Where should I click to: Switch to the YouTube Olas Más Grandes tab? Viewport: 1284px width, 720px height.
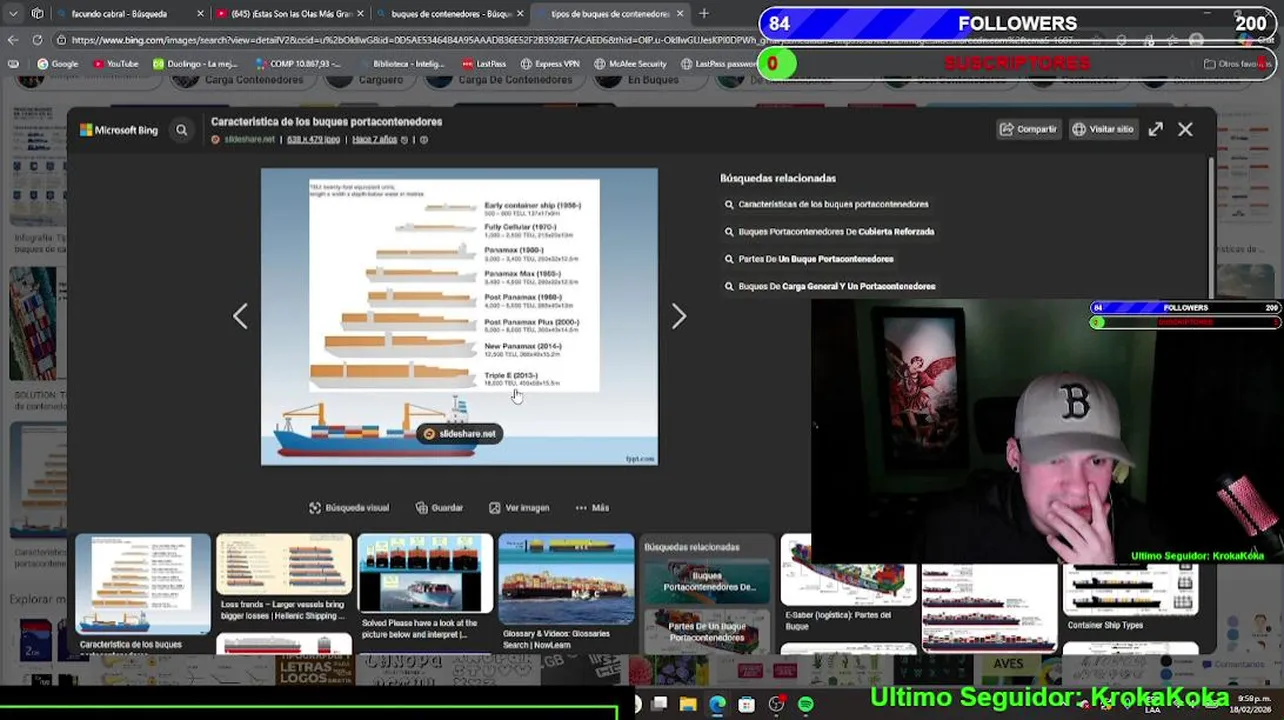tap(290, 14)
